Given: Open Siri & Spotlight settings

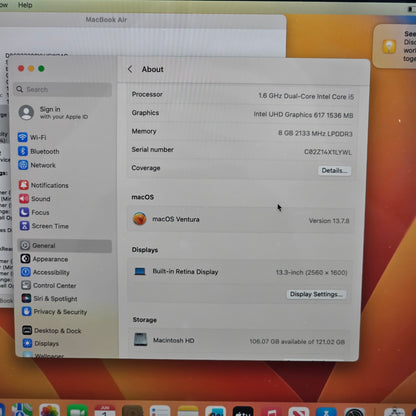Looking at the screenshot, I should (49, 299).
